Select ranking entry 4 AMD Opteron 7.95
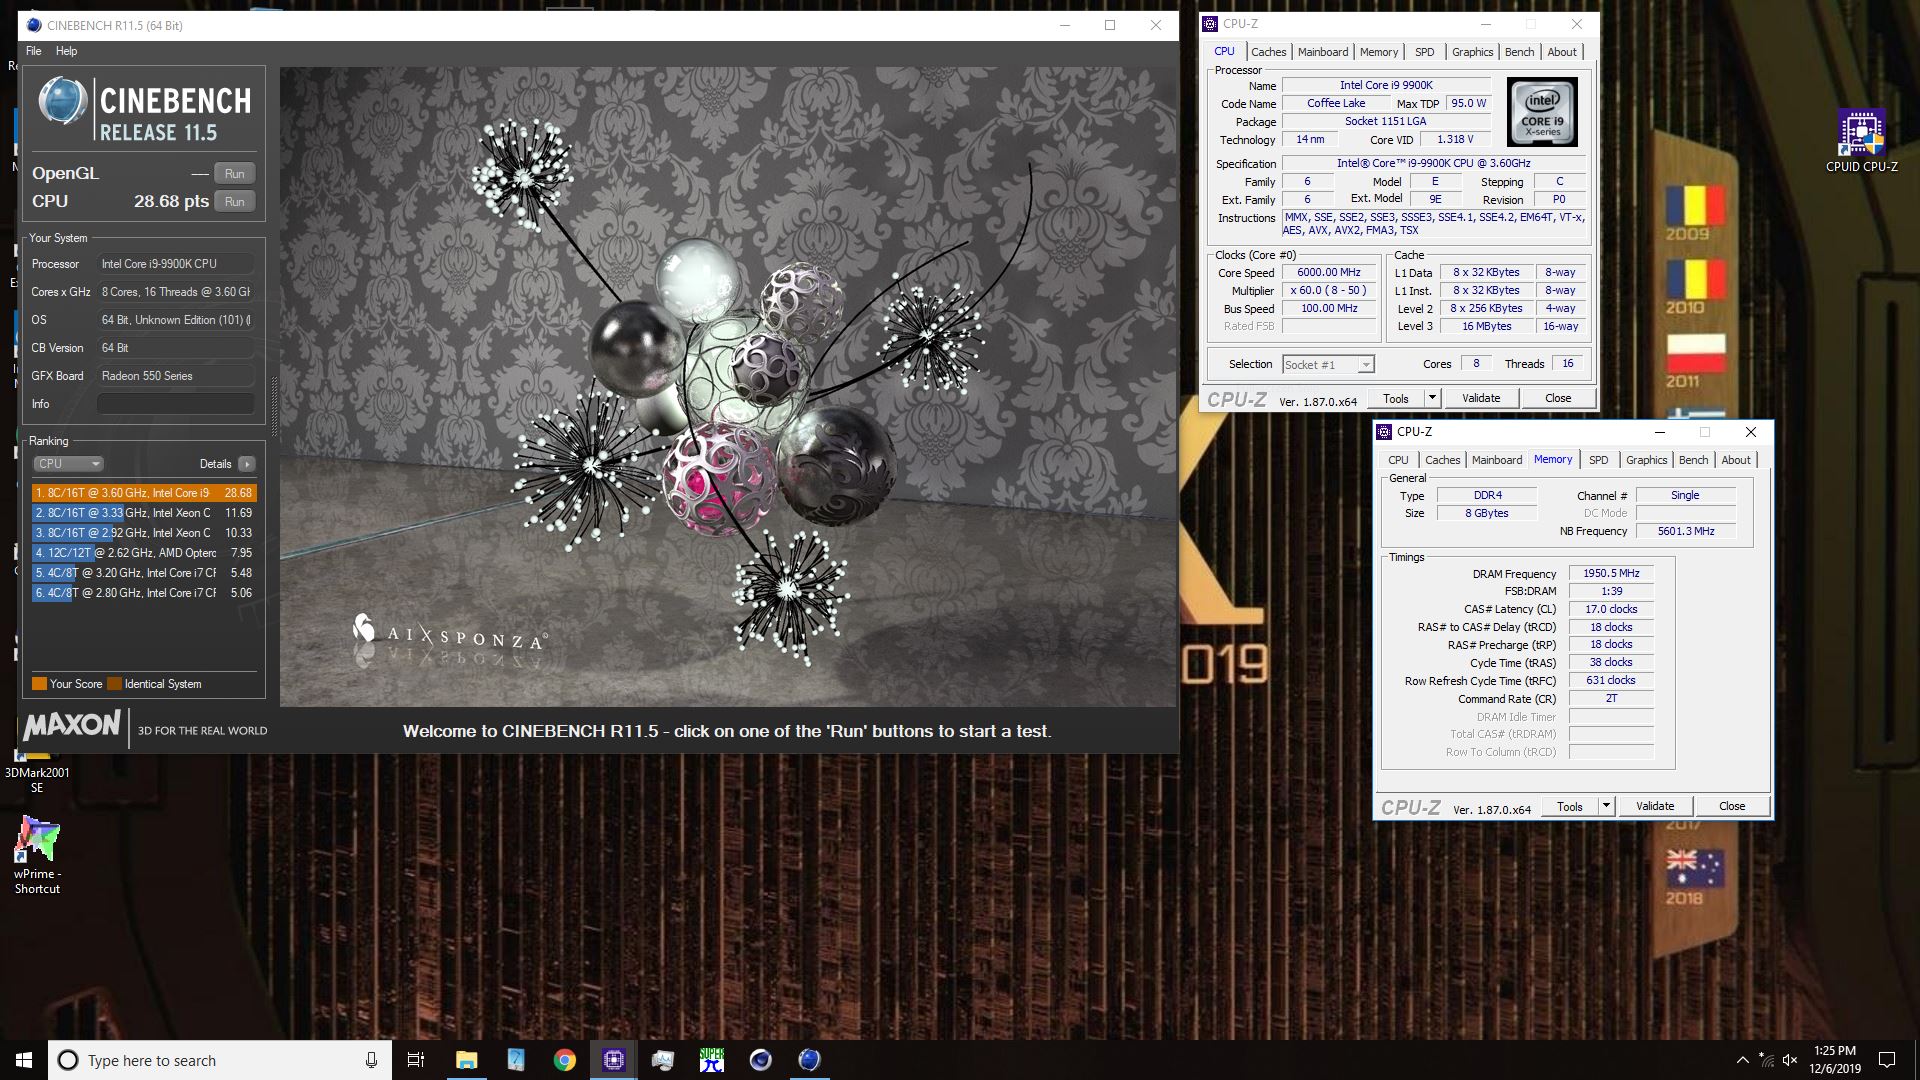1920x1080 pixels. click(x=144, y=553)
